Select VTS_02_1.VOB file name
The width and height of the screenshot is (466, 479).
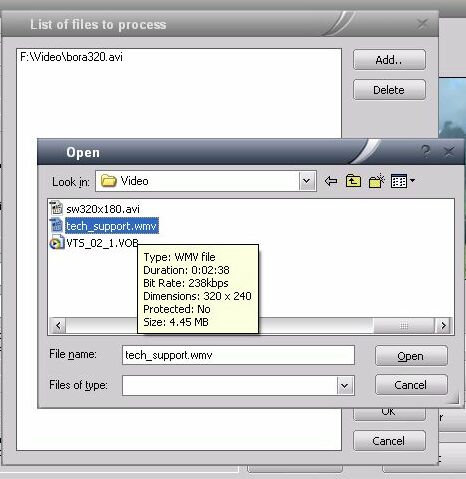pyautogui.click(x=102, y=243)
